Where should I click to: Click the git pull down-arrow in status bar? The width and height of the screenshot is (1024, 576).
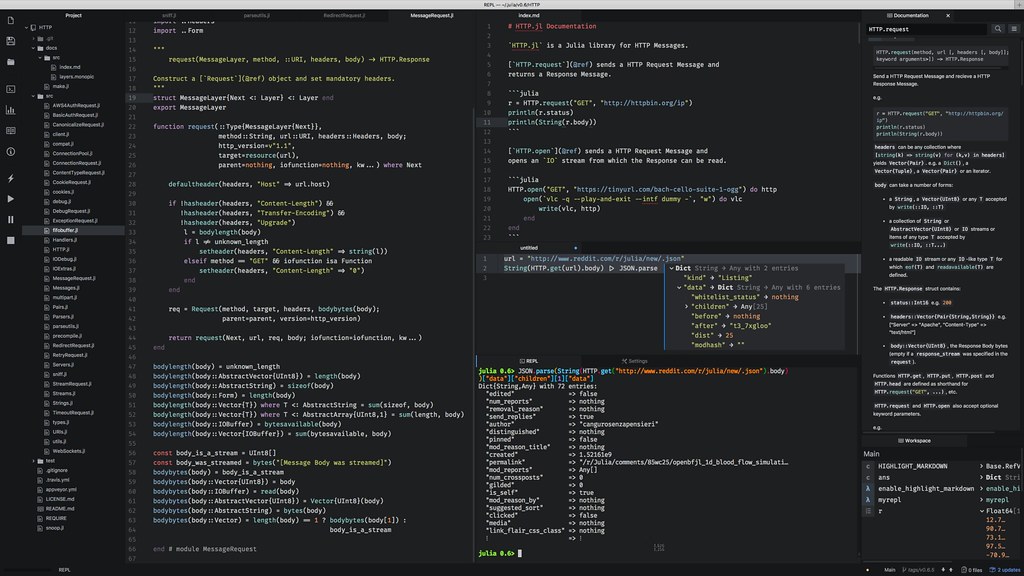point(943,569)
